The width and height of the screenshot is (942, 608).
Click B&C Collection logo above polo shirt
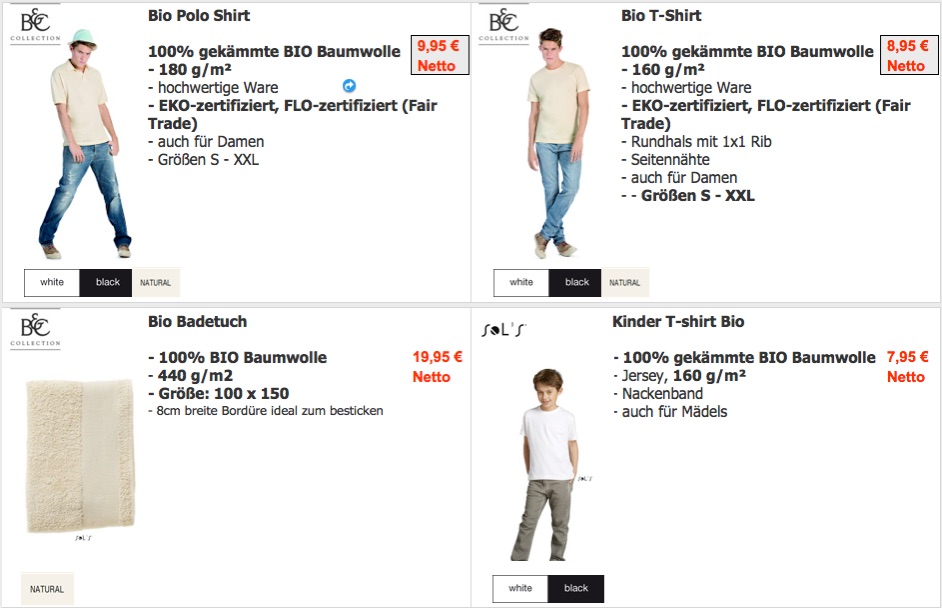(x=35, y=25)
